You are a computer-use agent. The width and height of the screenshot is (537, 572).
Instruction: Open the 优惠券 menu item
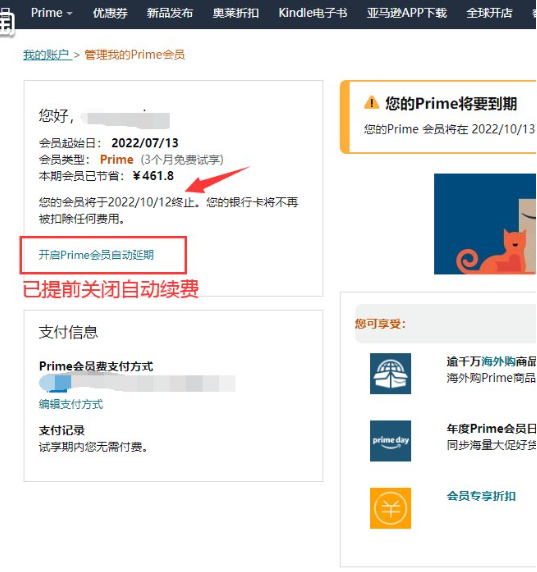110,13
